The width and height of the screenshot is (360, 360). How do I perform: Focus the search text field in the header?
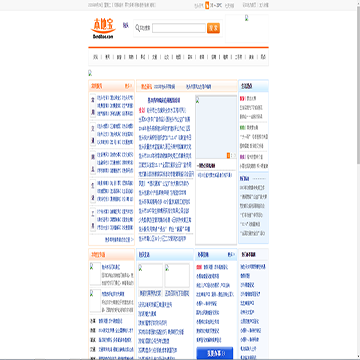(179, 28)
